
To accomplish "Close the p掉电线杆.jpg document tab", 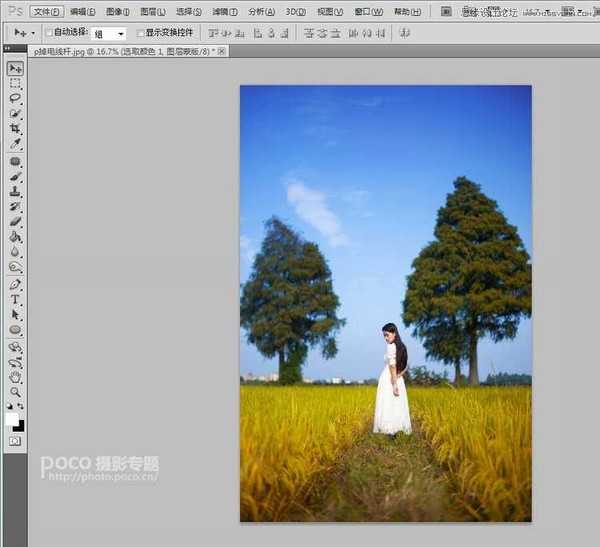I will [x=221, y=50].
